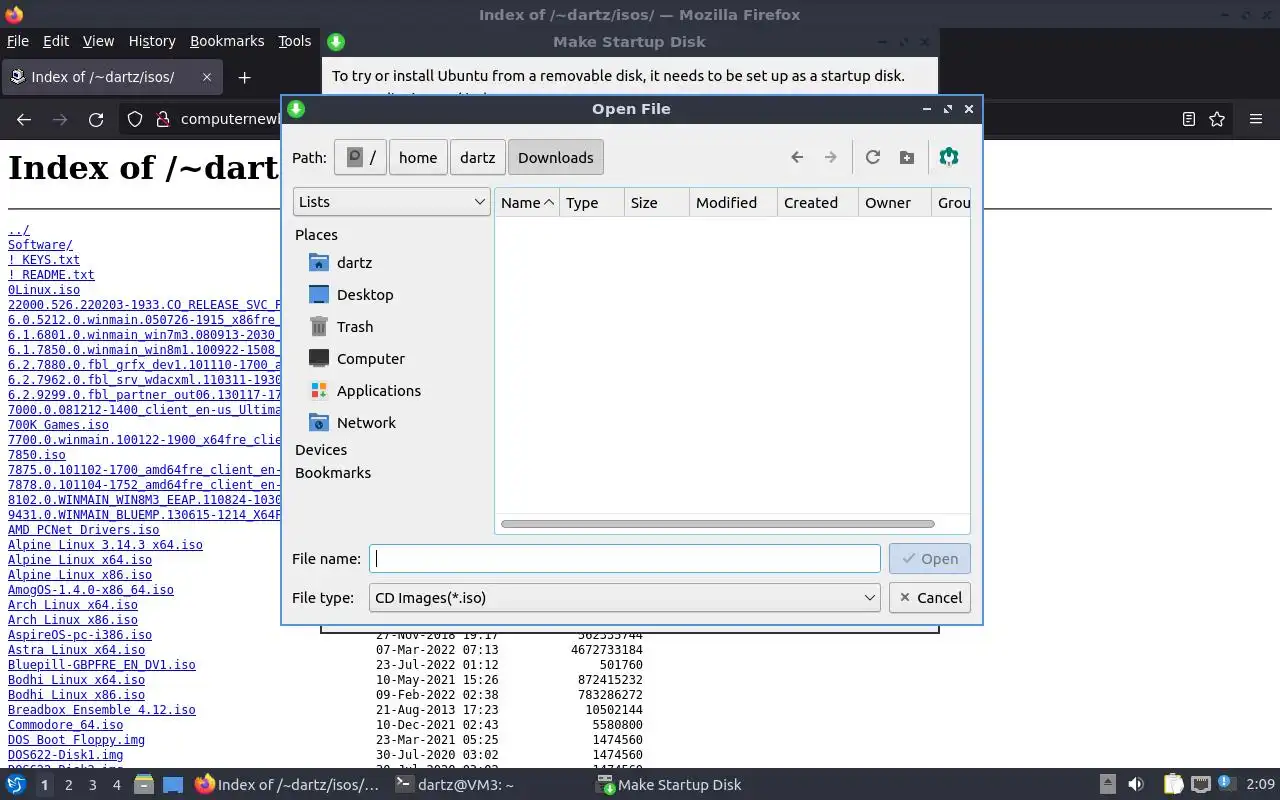Click the horizontal scrollbar of file list
1280x800 pixels.
717,524
